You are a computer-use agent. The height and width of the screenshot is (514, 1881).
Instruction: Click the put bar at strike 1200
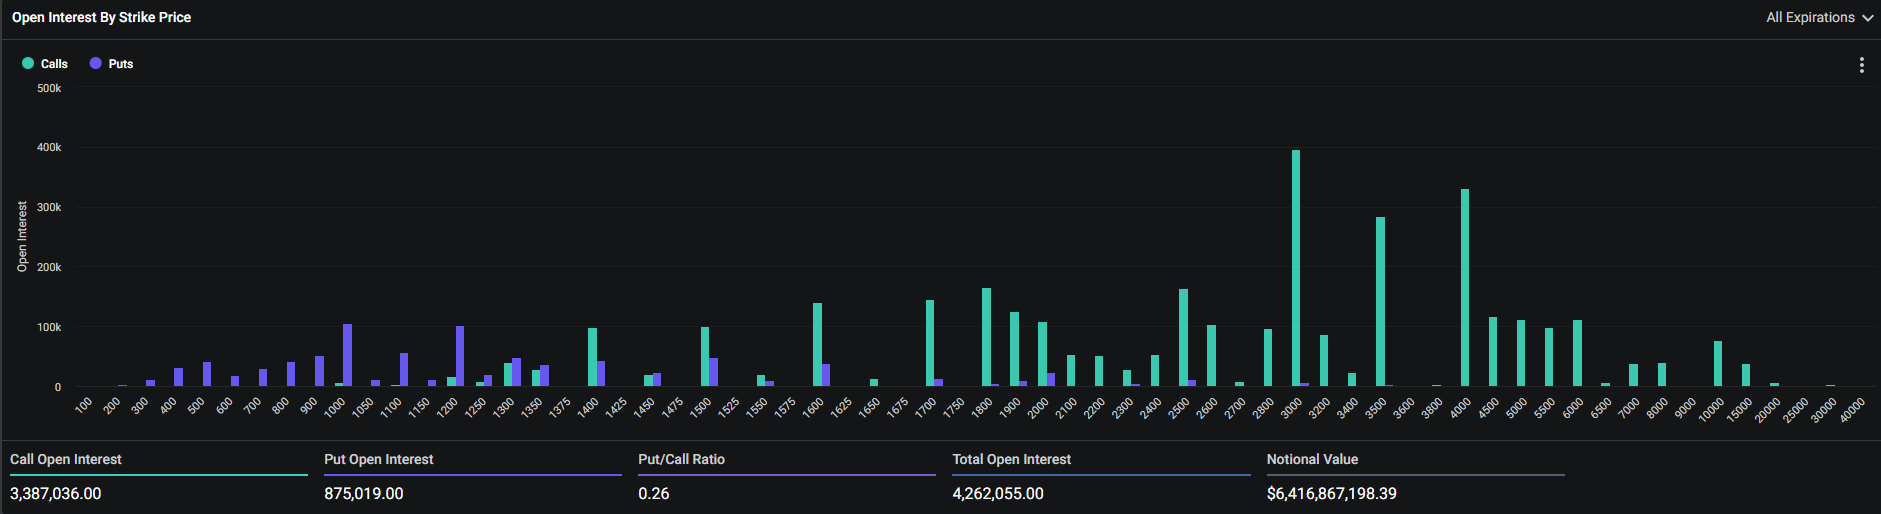coord(460,356)
